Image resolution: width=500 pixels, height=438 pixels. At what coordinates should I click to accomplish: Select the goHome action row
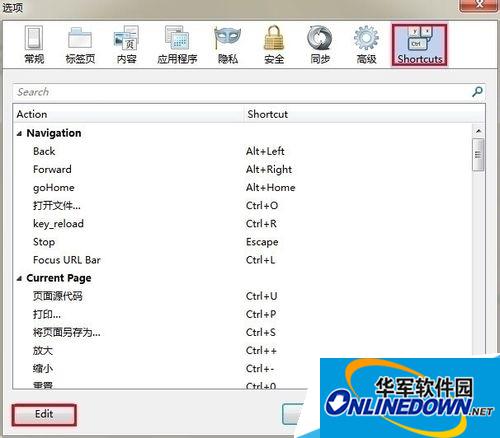pyautogui.click(x=243, y=187)
